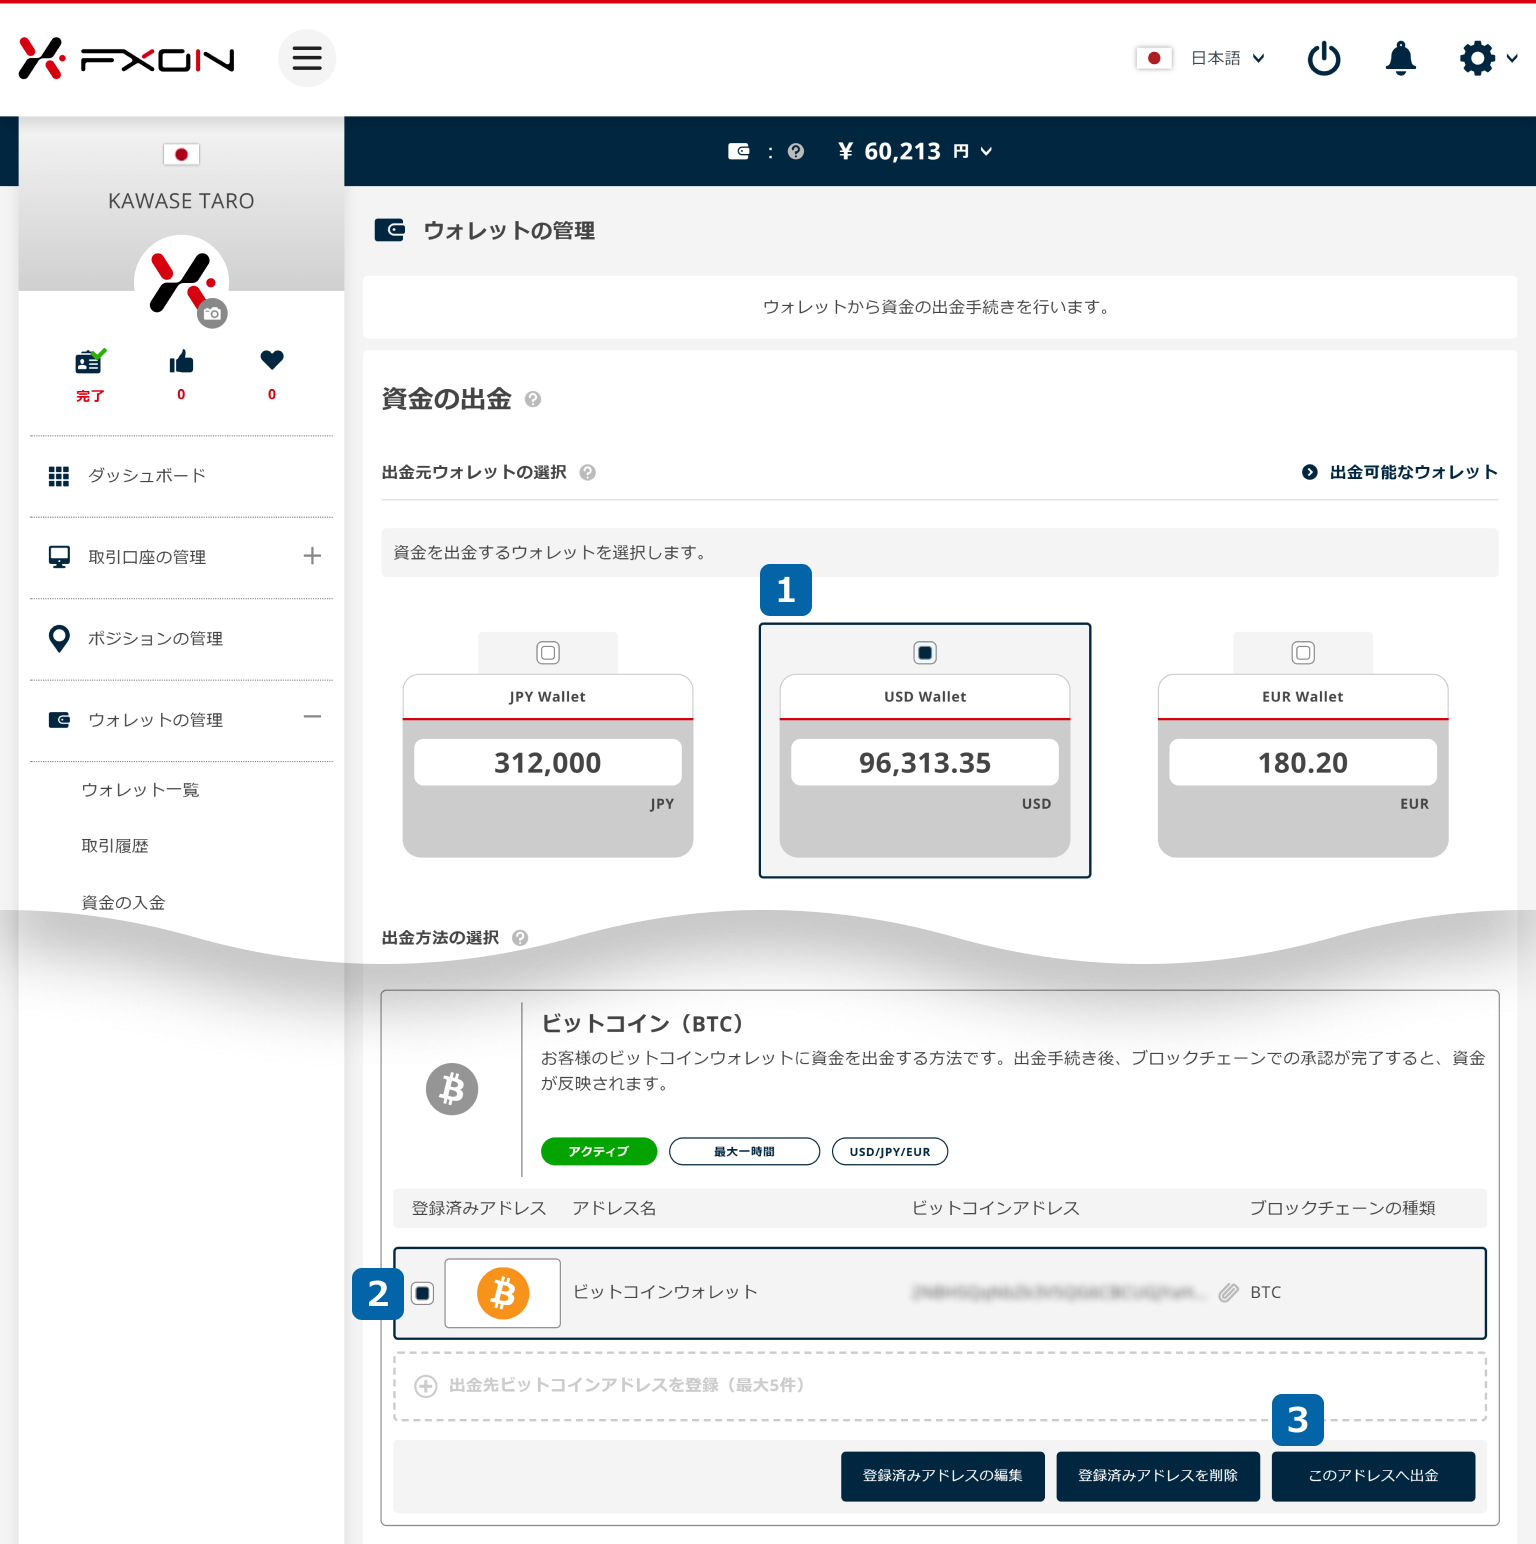Click このアドレスへ出金 button

click(1374, 1476)
